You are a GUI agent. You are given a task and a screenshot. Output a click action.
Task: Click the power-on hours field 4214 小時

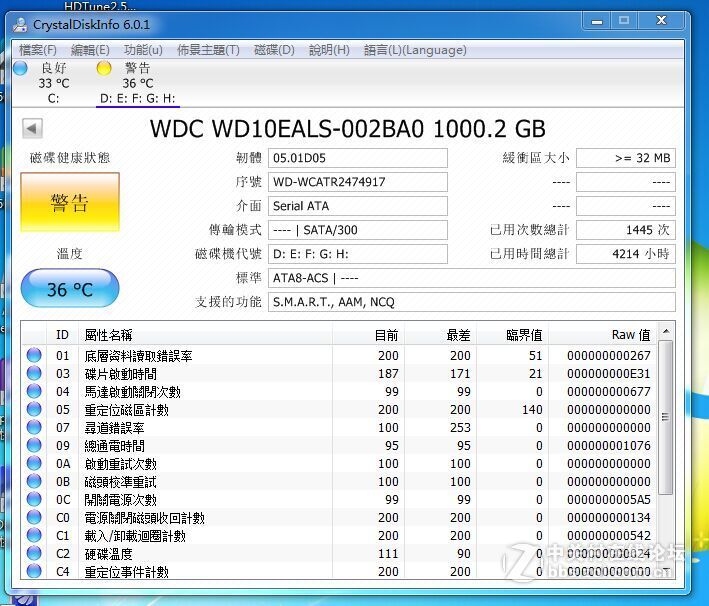[626, 254]
